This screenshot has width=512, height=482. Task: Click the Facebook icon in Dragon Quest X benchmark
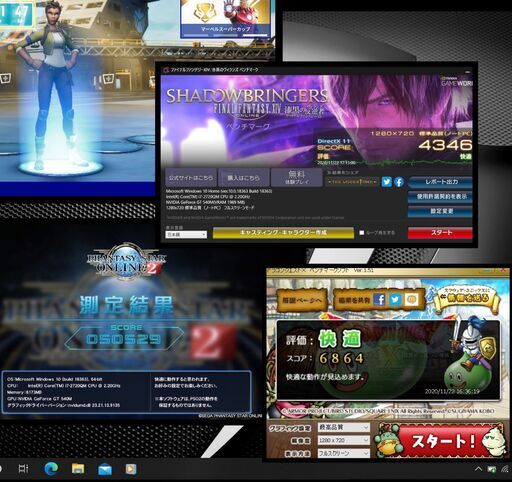(380, 300)
